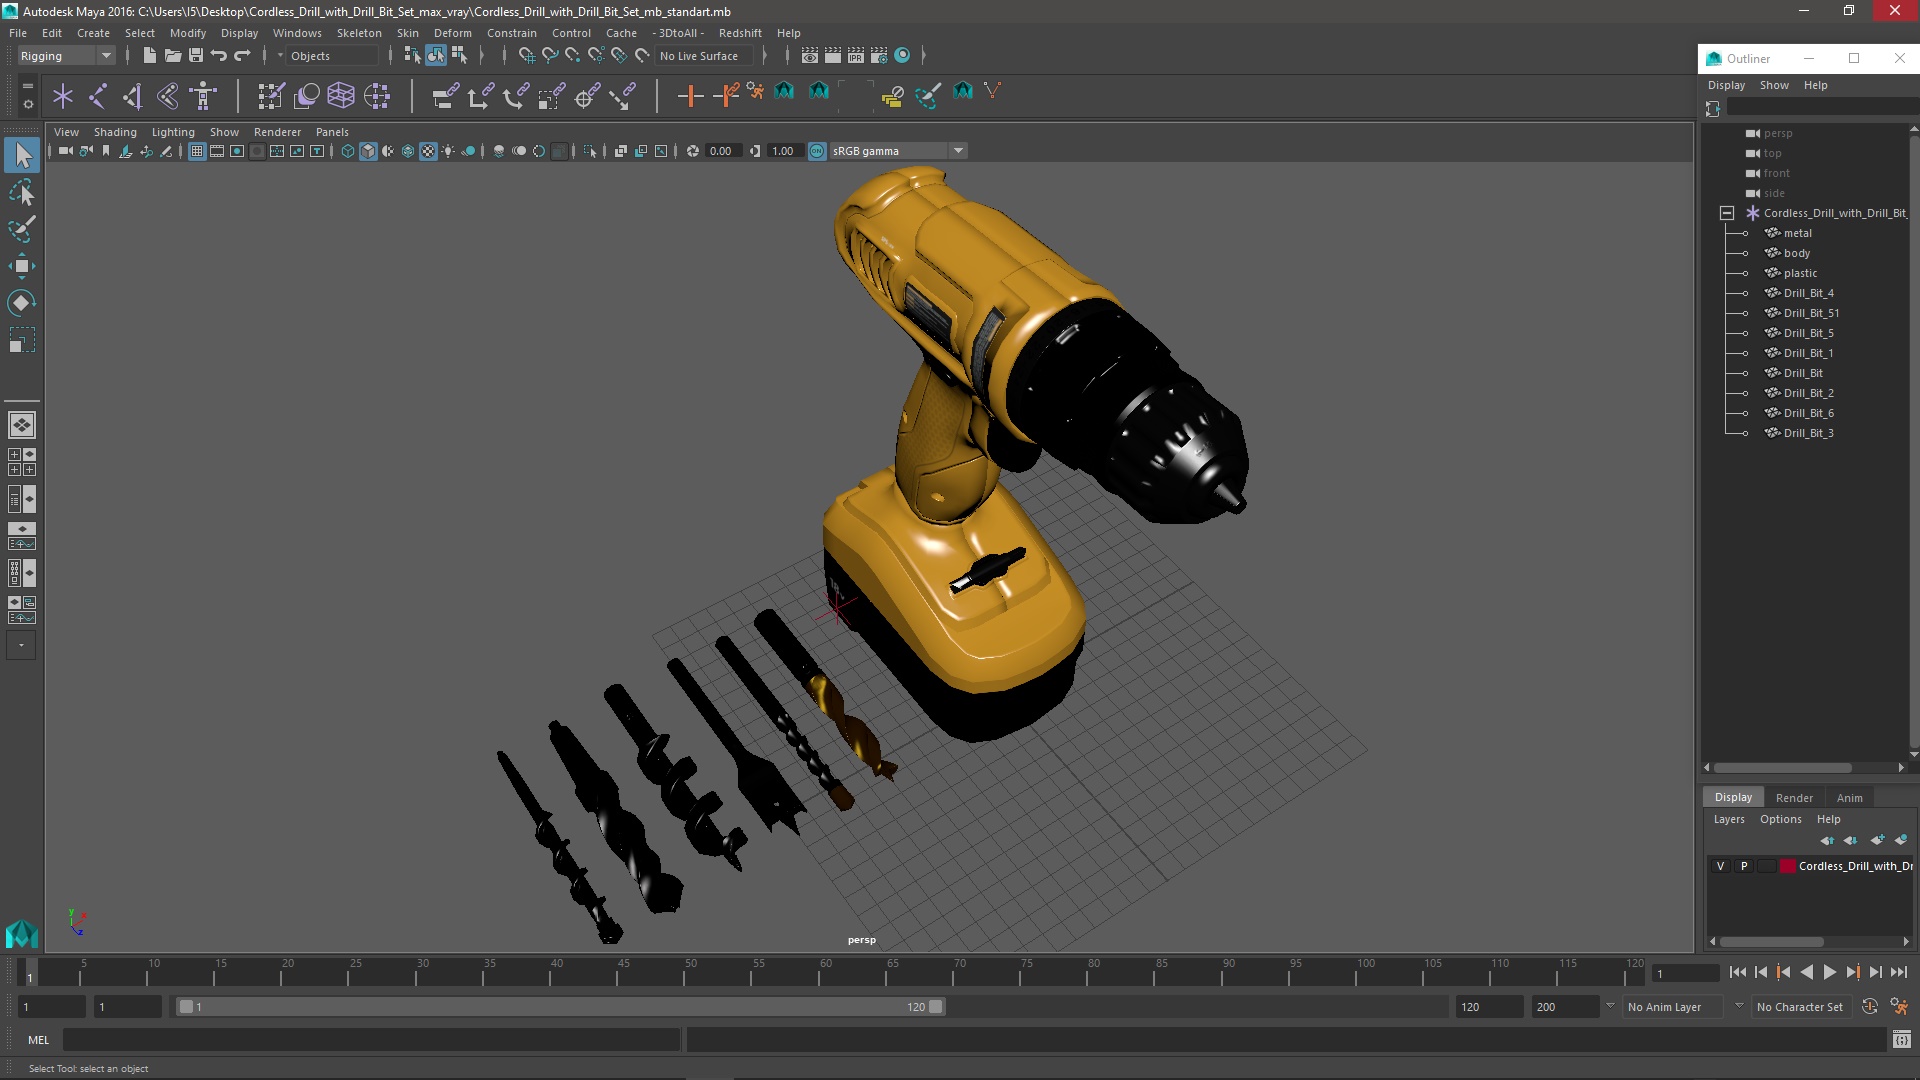The height and width of the screenshot is (1080, 1920).
Task: Click the MEL command input field
Action: click(x=371, y=1040)
